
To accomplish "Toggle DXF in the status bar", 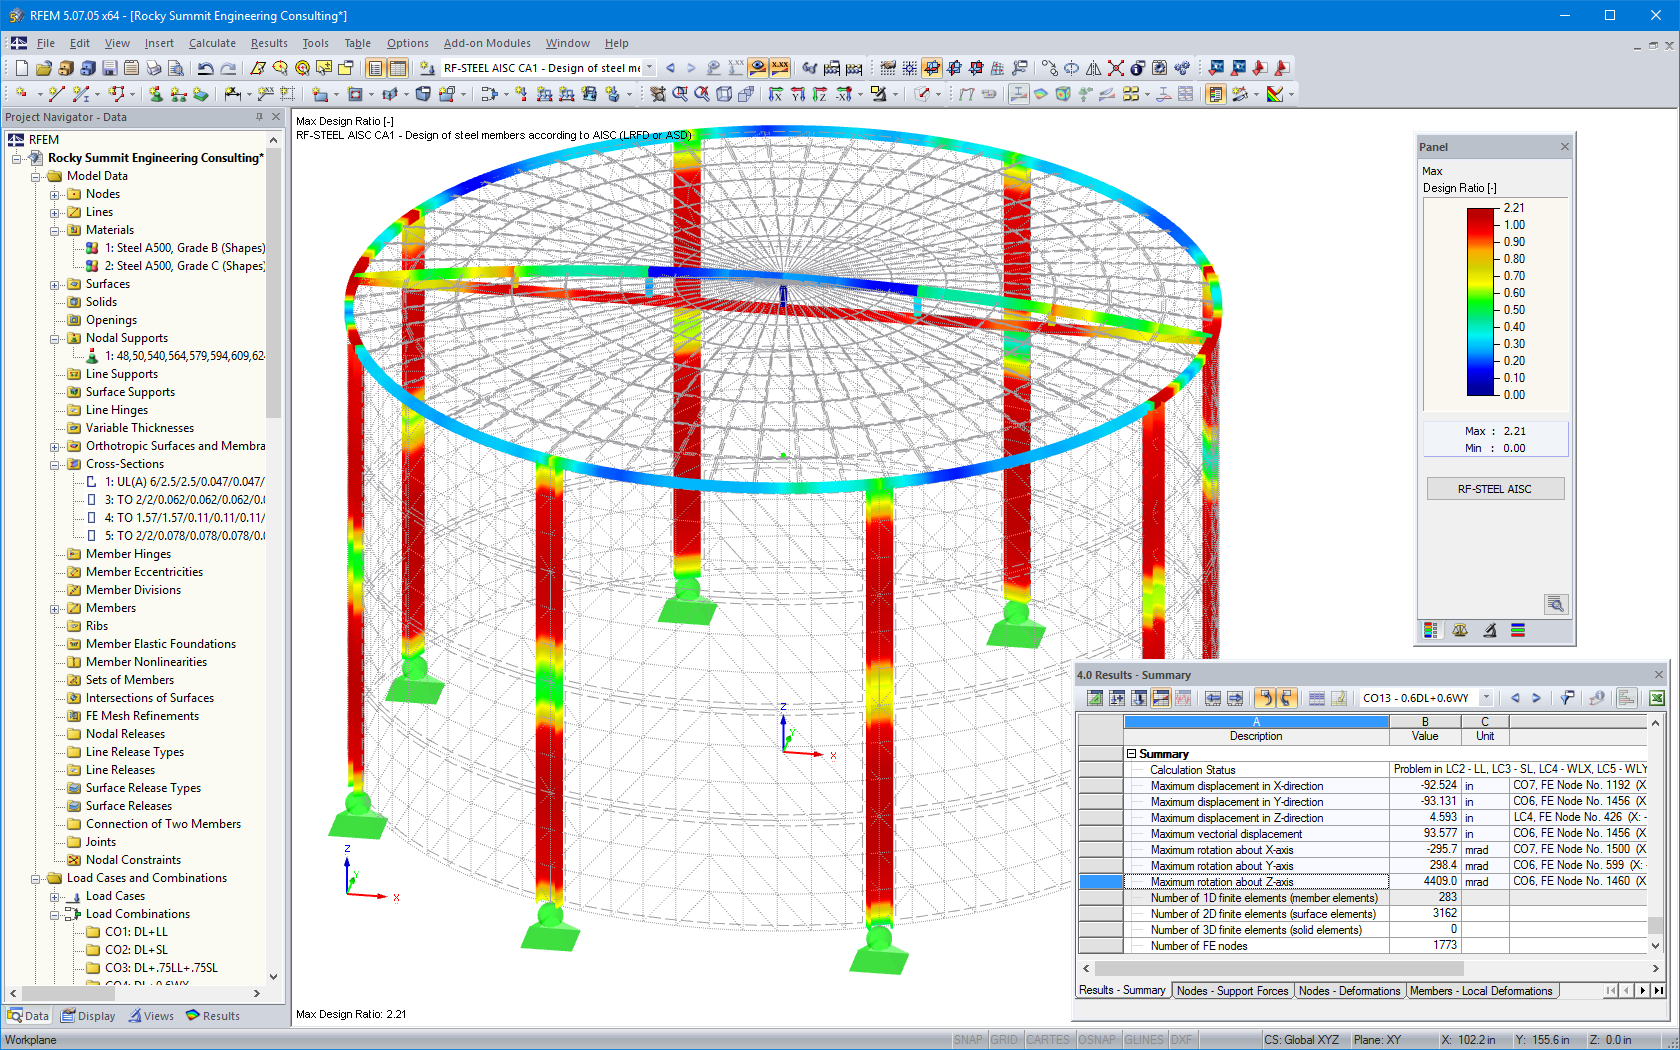I will pyautogui.click(x=1181, y=1040).
